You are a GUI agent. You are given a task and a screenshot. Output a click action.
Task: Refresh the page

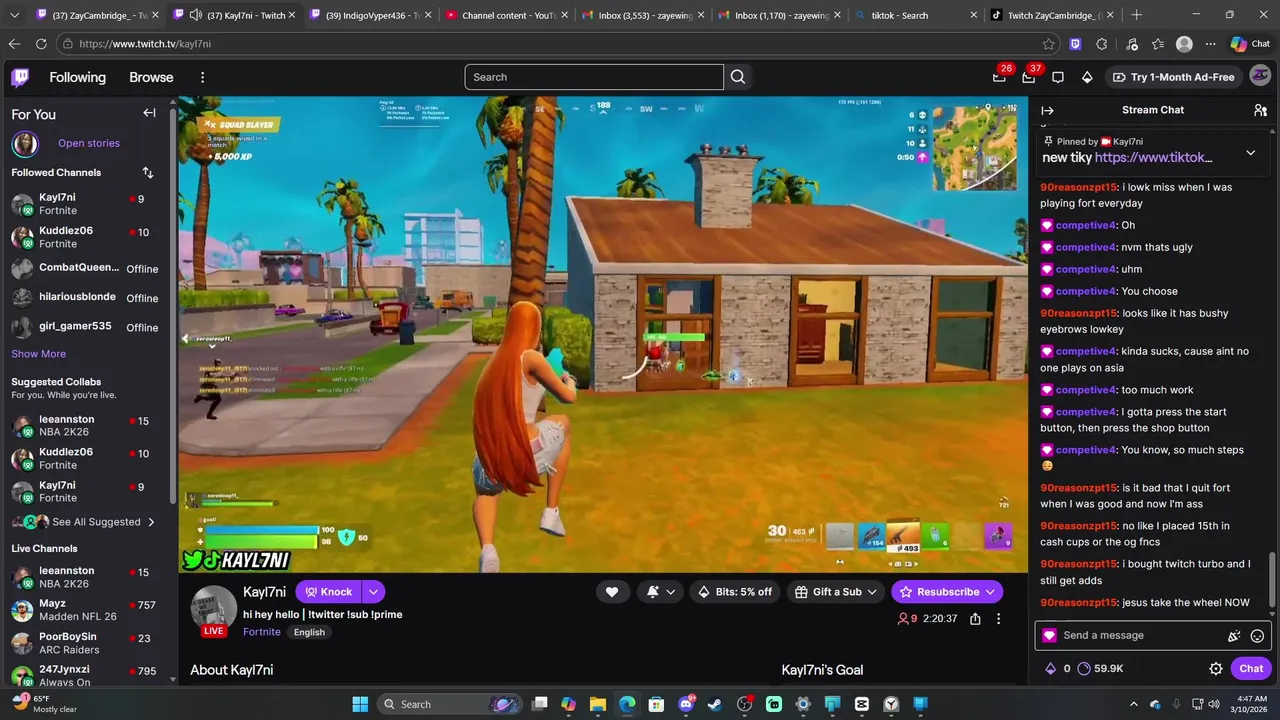point(41,44)
